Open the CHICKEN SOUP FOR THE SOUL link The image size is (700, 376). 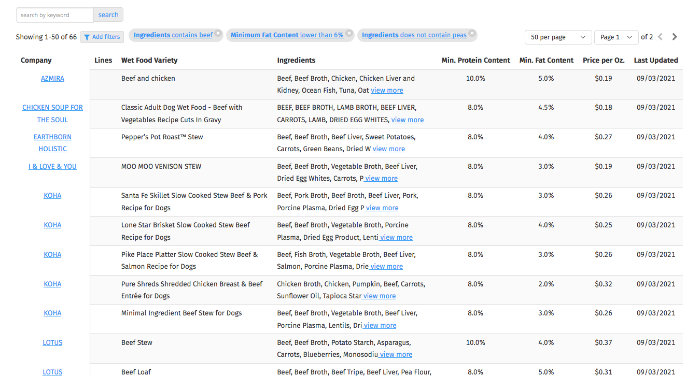[x=52, y=113]
